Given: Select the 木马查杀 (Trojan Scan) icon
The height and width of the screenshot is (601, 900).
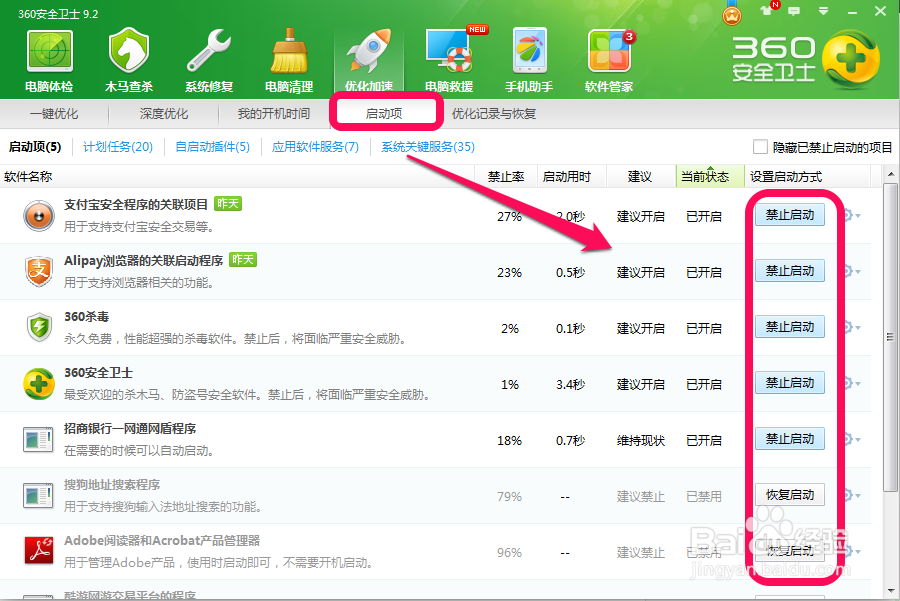Looking at the screenshot, I should (128, 55).
